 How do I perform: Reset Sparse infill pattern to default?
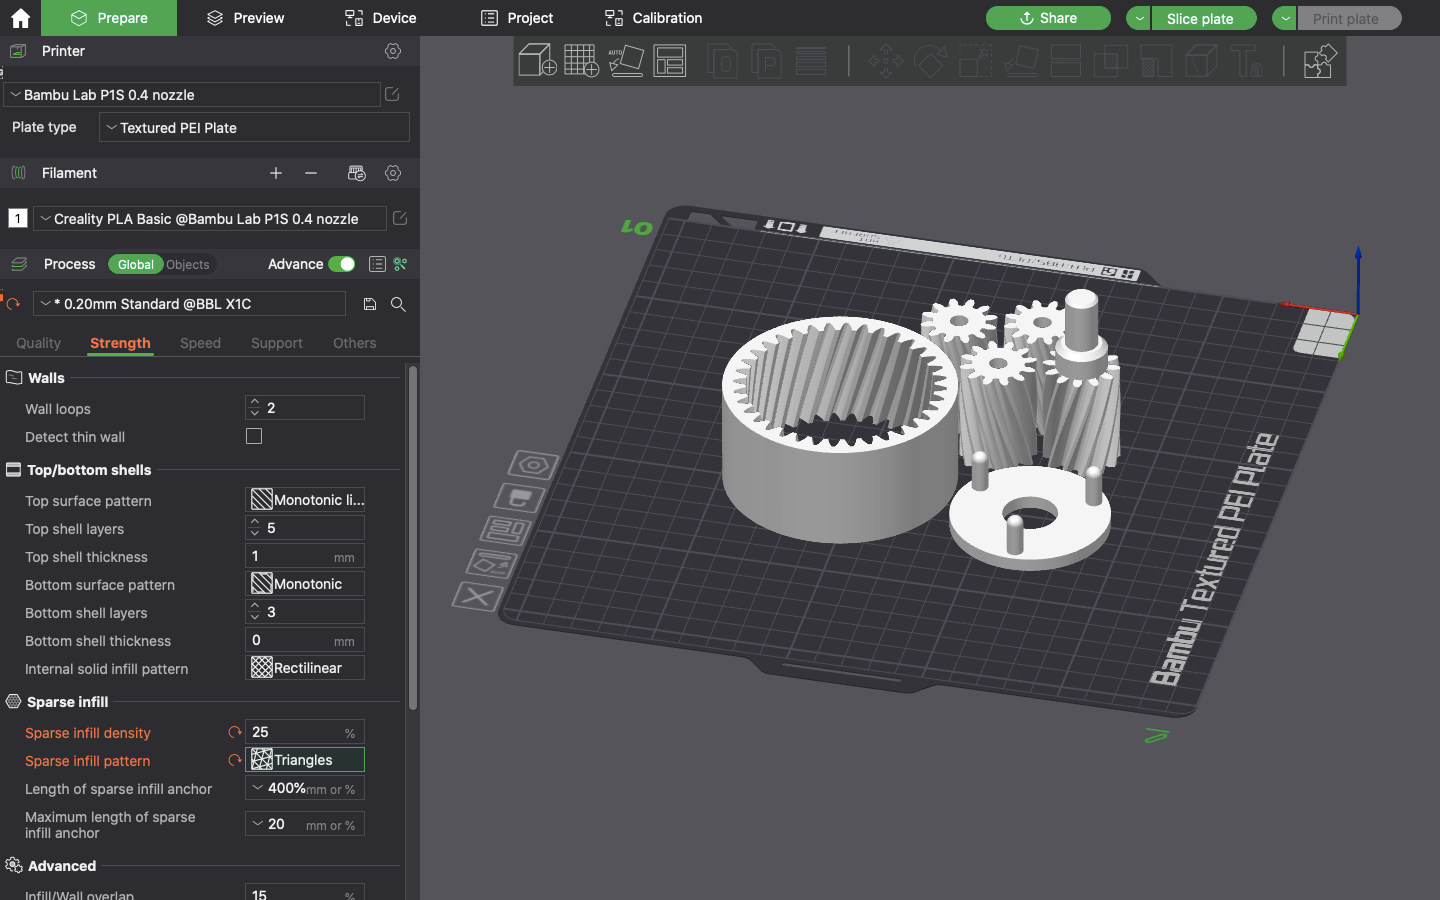235,760
